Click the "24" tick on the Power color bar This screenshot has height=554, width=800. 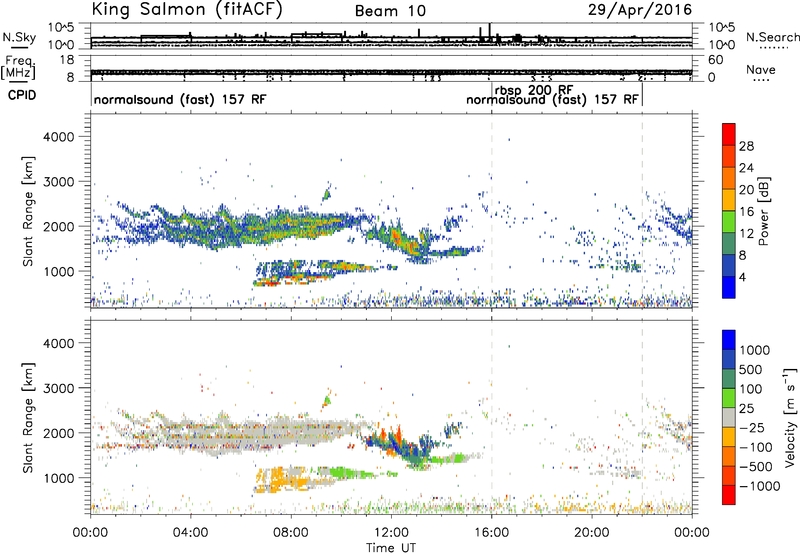click(746, 168)
